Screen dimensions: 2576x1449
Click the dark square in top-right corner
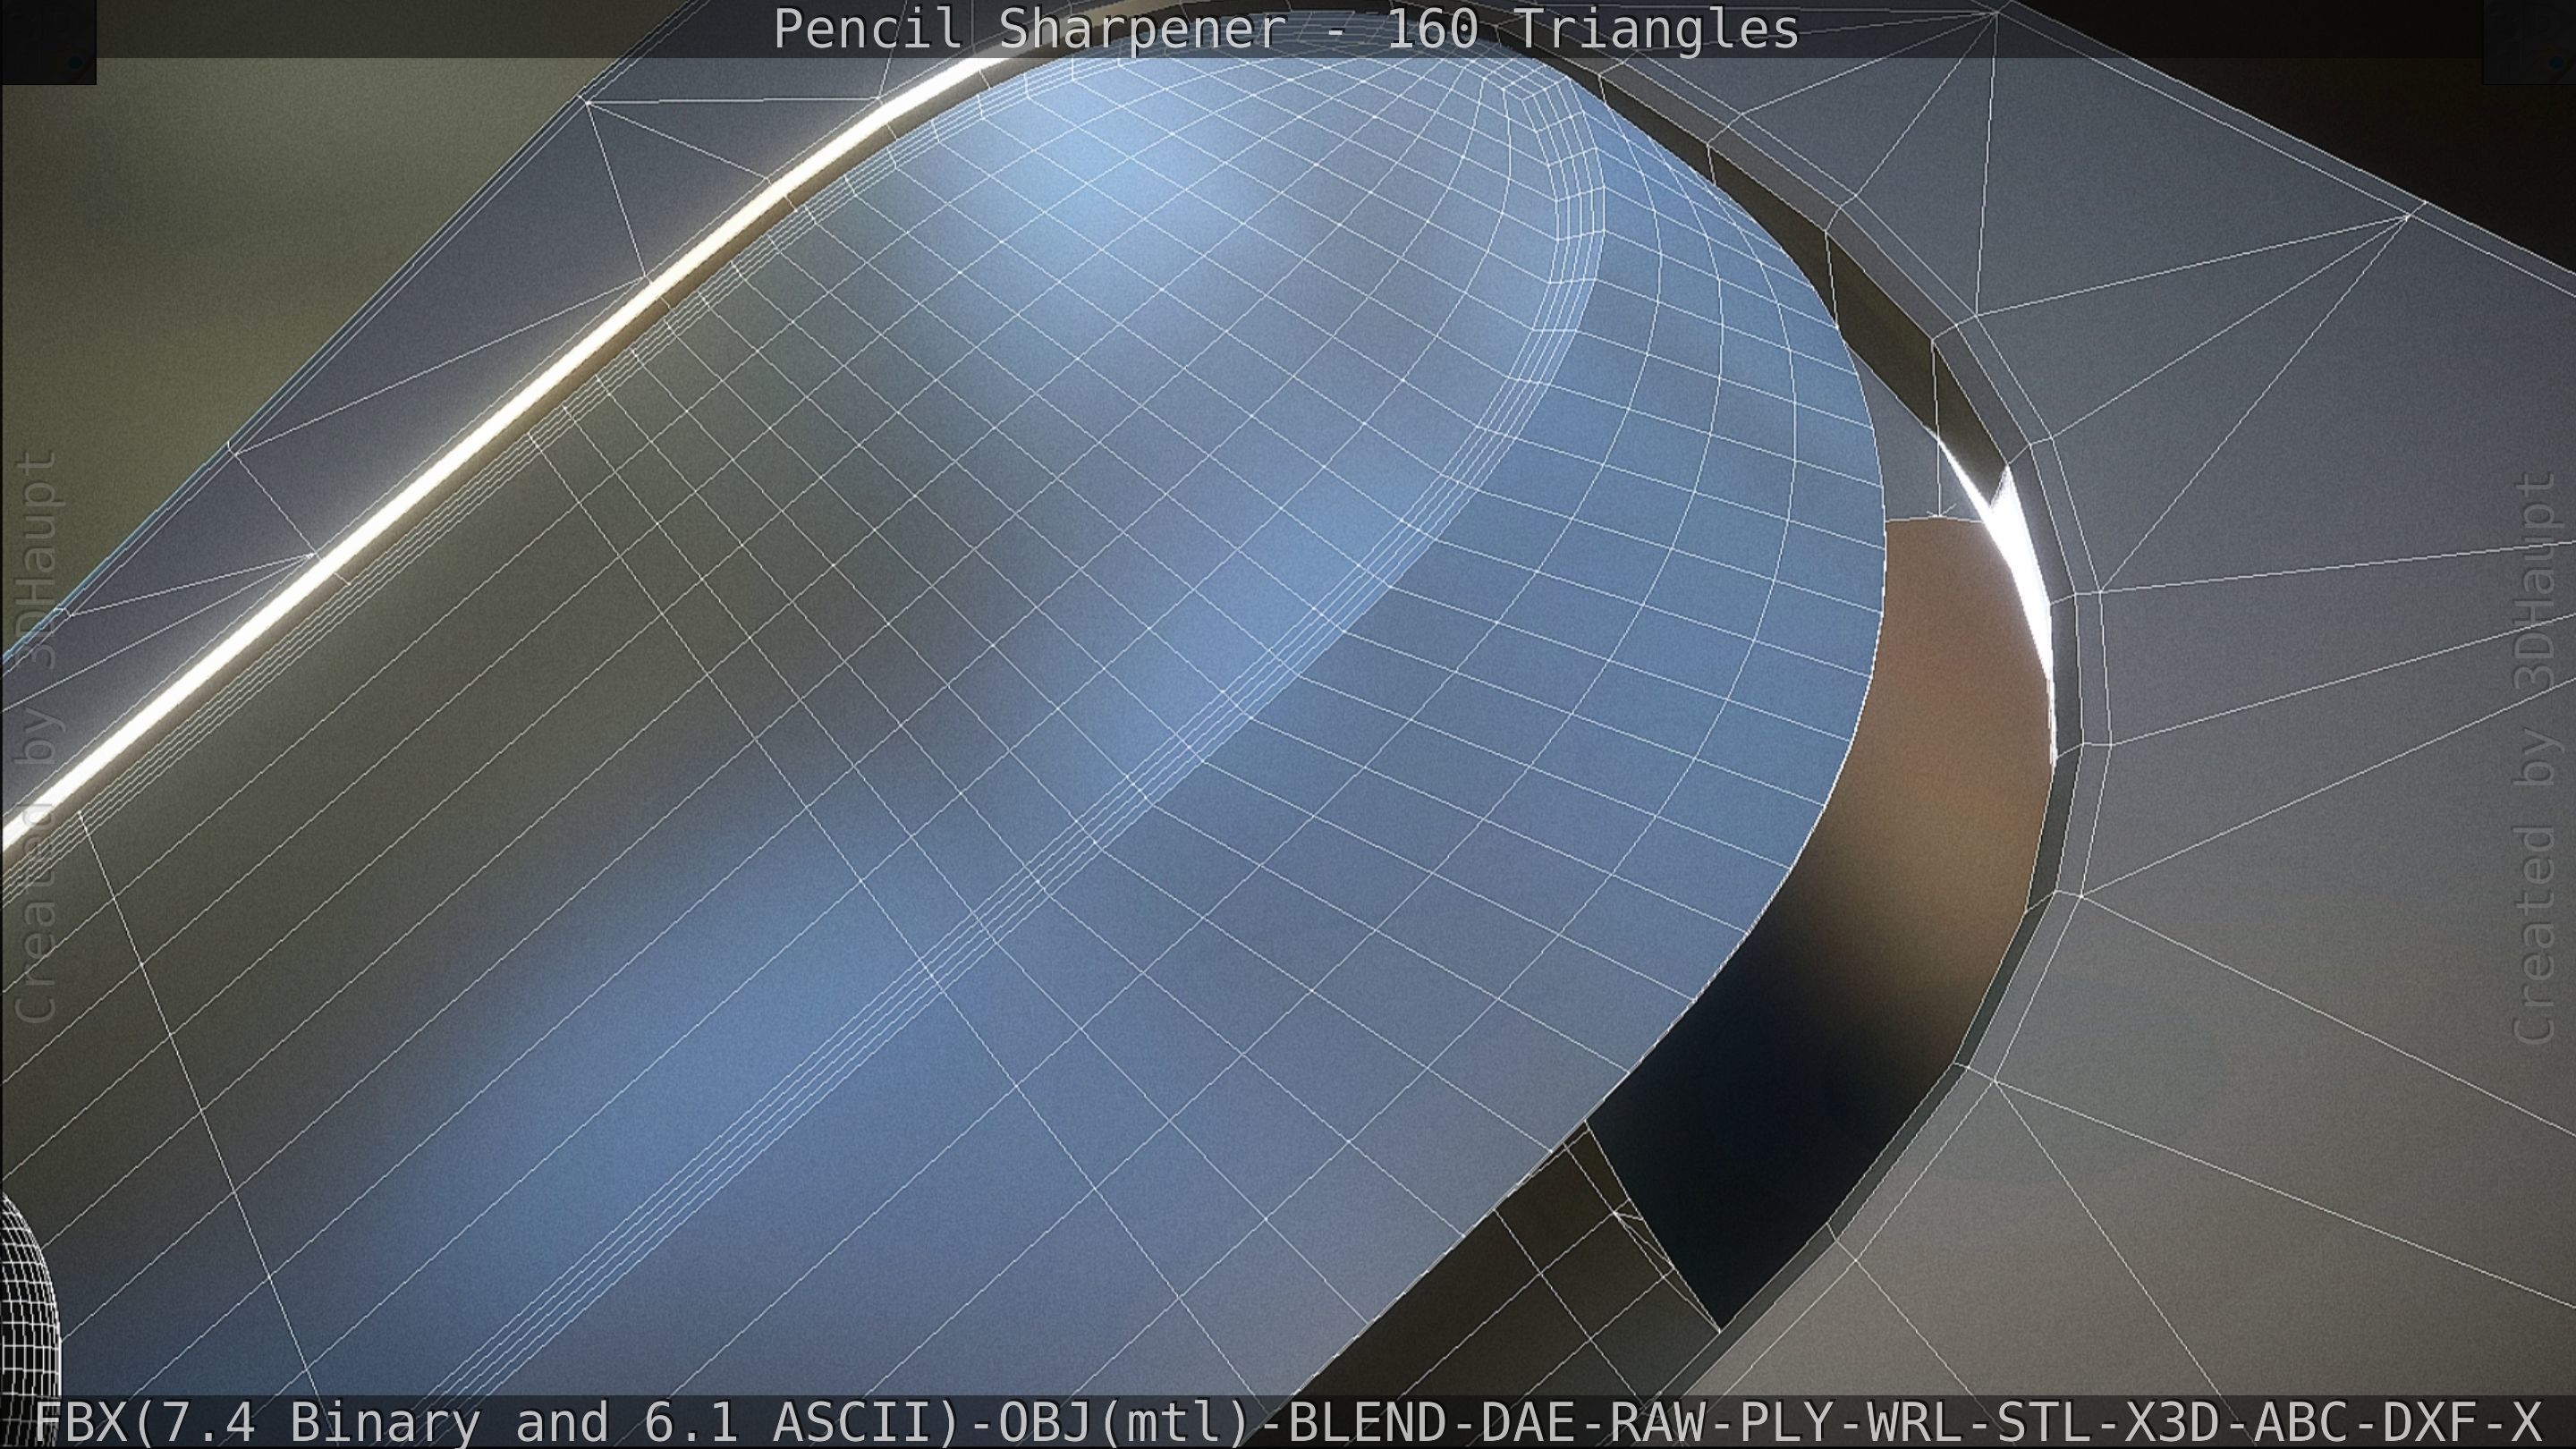point(2528,41)
